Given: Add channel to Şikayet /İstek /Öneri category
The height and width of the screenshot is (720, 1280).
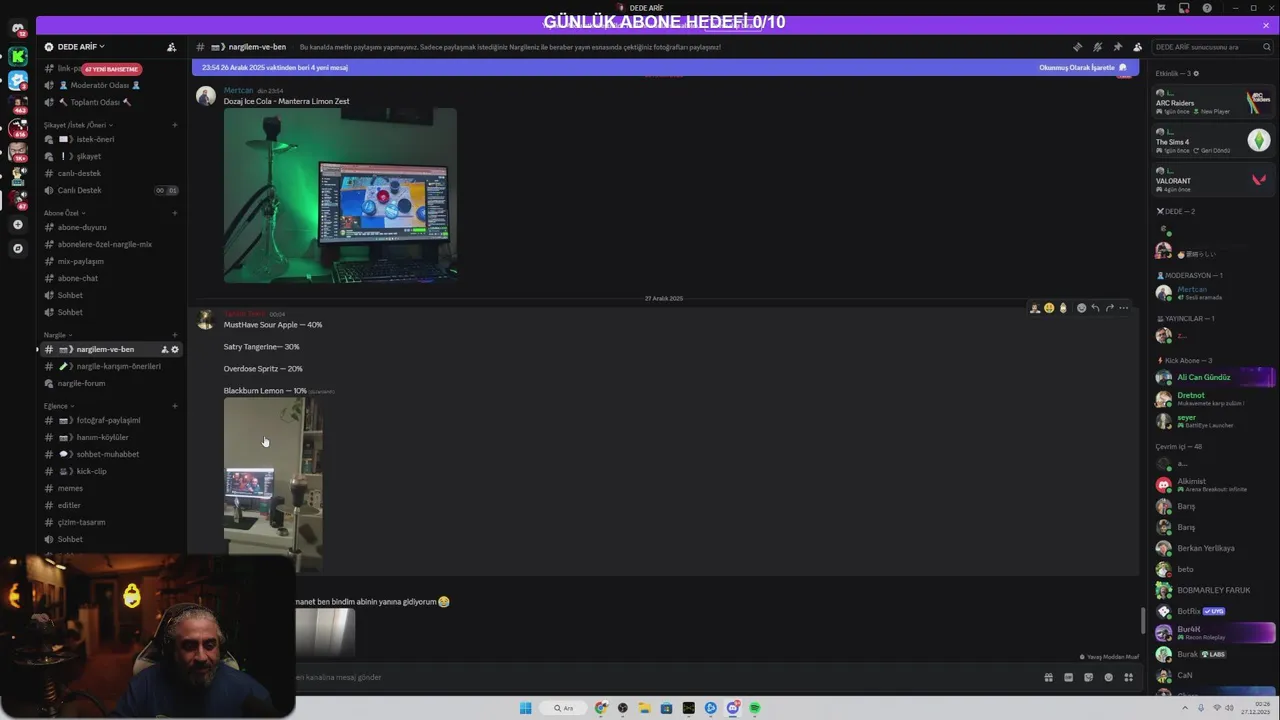Looking at the screenshot, I should click(175, 125).
